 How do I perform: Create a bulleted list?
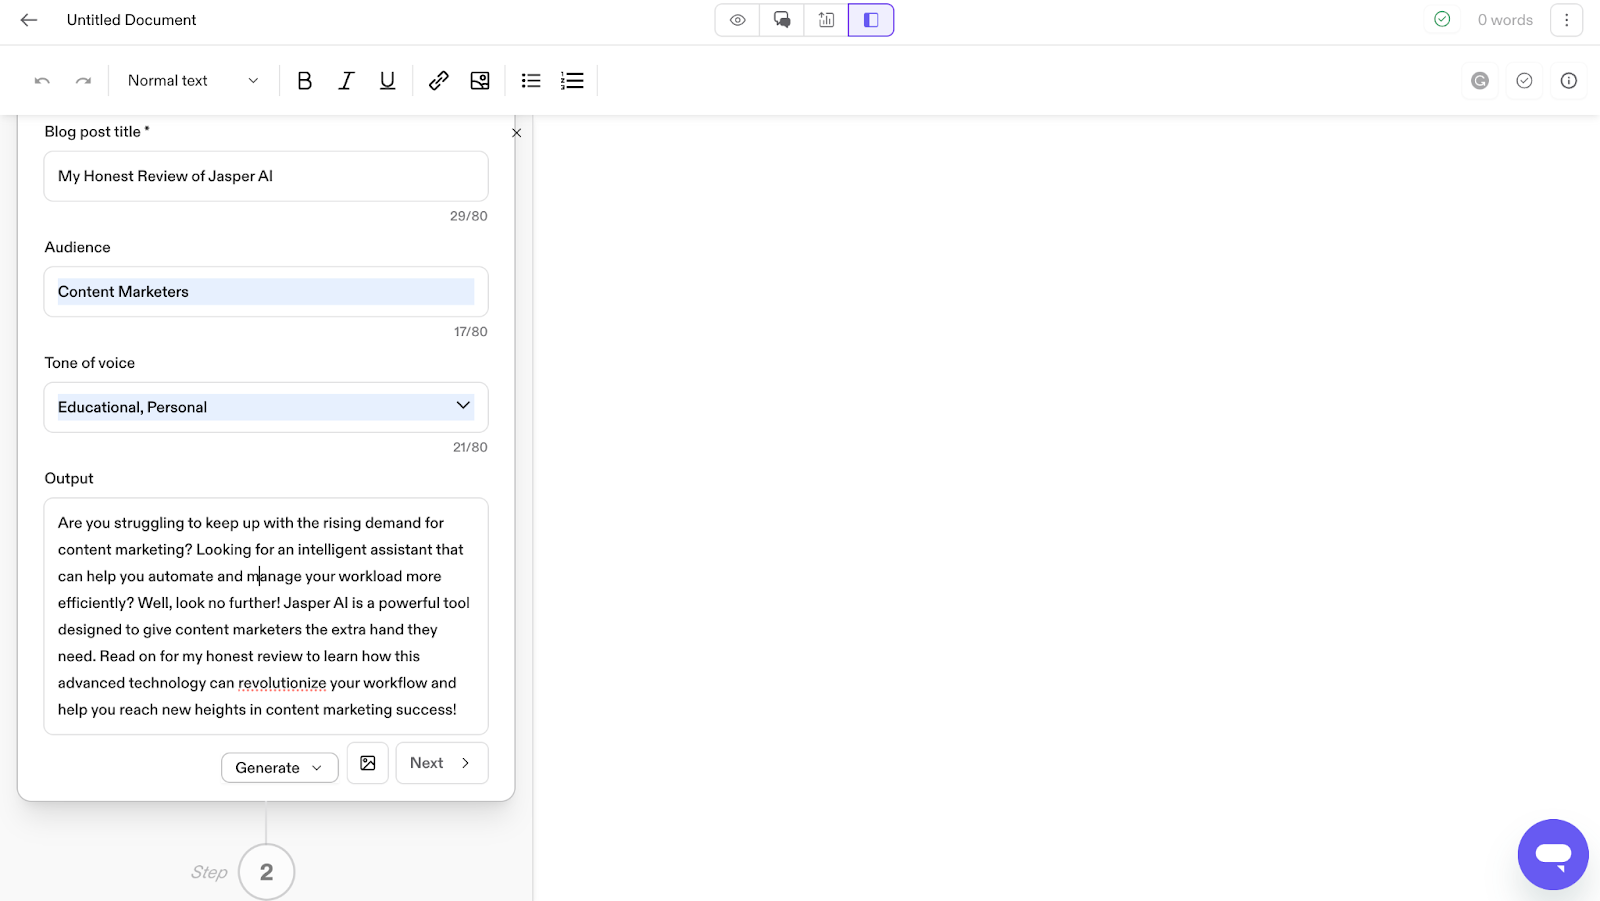click(x=531, y=81)
